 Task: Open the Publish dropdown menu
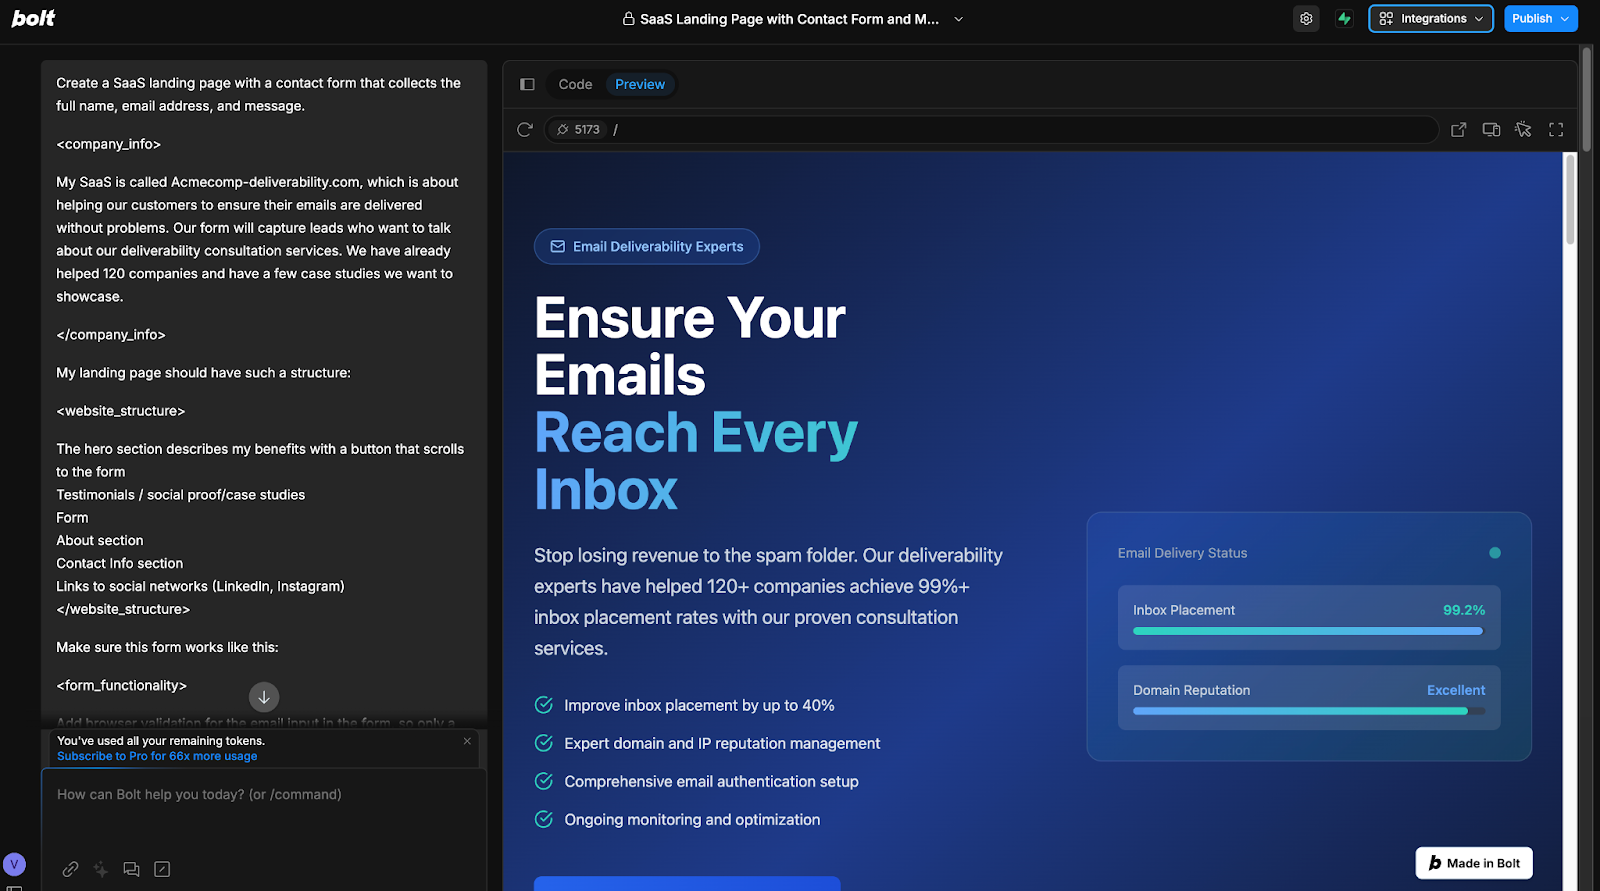(1540, 19)
